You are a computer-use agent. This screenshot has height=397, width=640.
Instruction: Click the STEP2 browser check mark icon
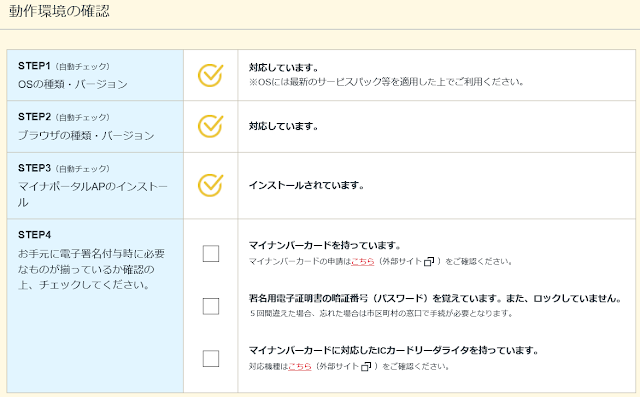211,126
